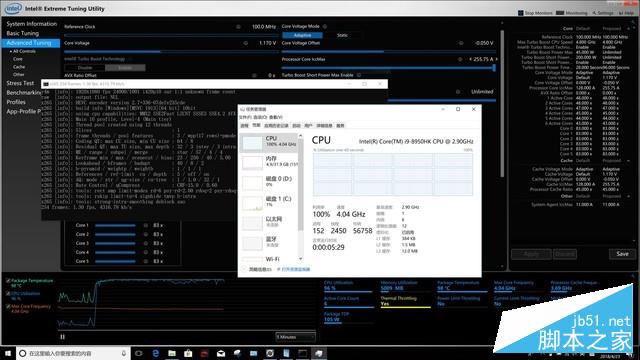
Task: Adjust the Processor Core IccMax slider
Action: [389, 68]
